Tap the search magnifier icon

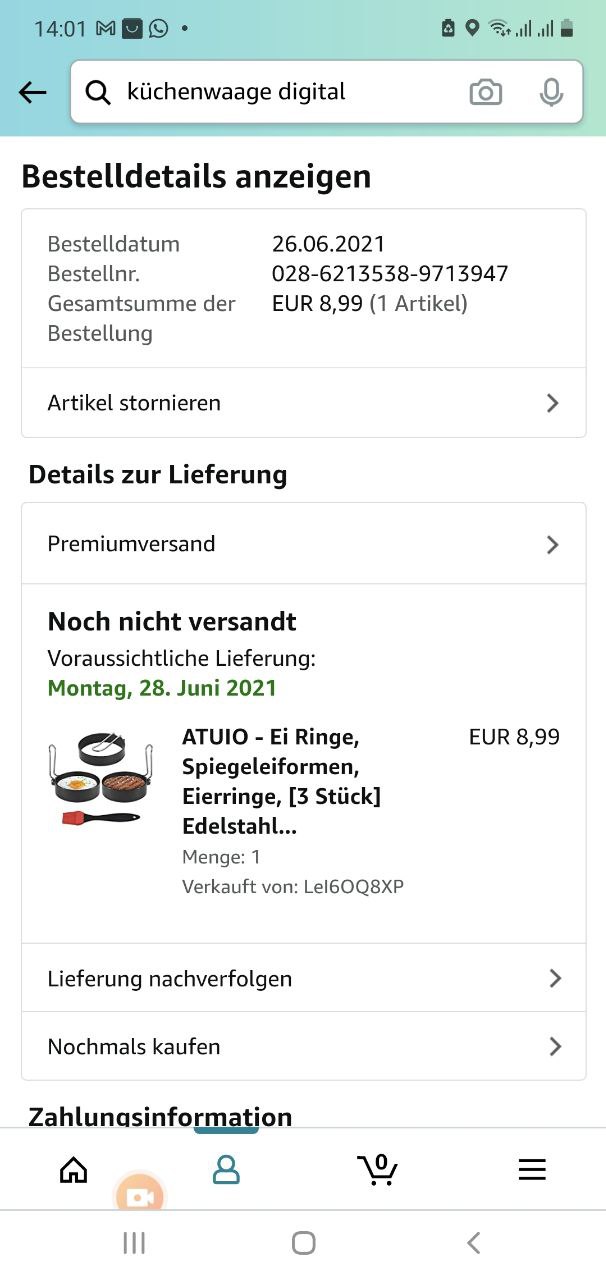[97, 93]
